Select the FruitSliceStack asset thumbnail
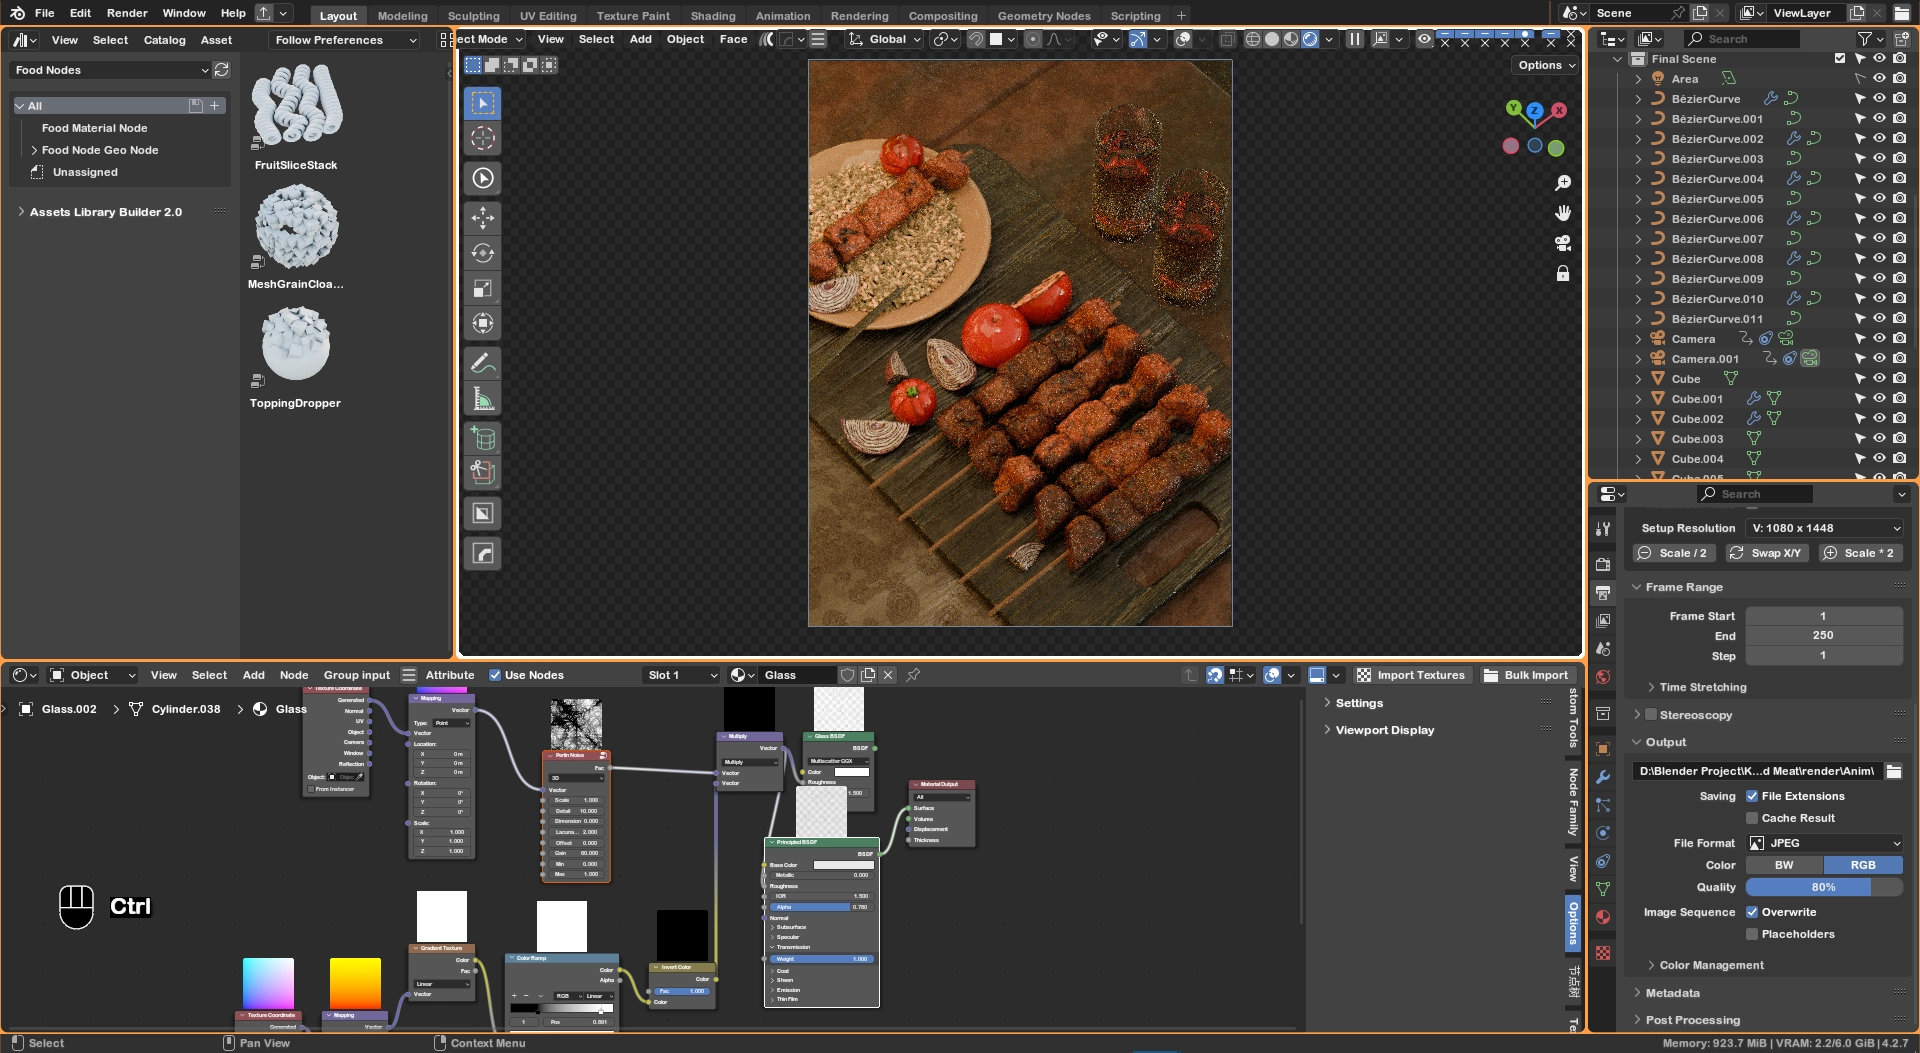Screen dimensions: 1920x1053 tap(296, 105)
